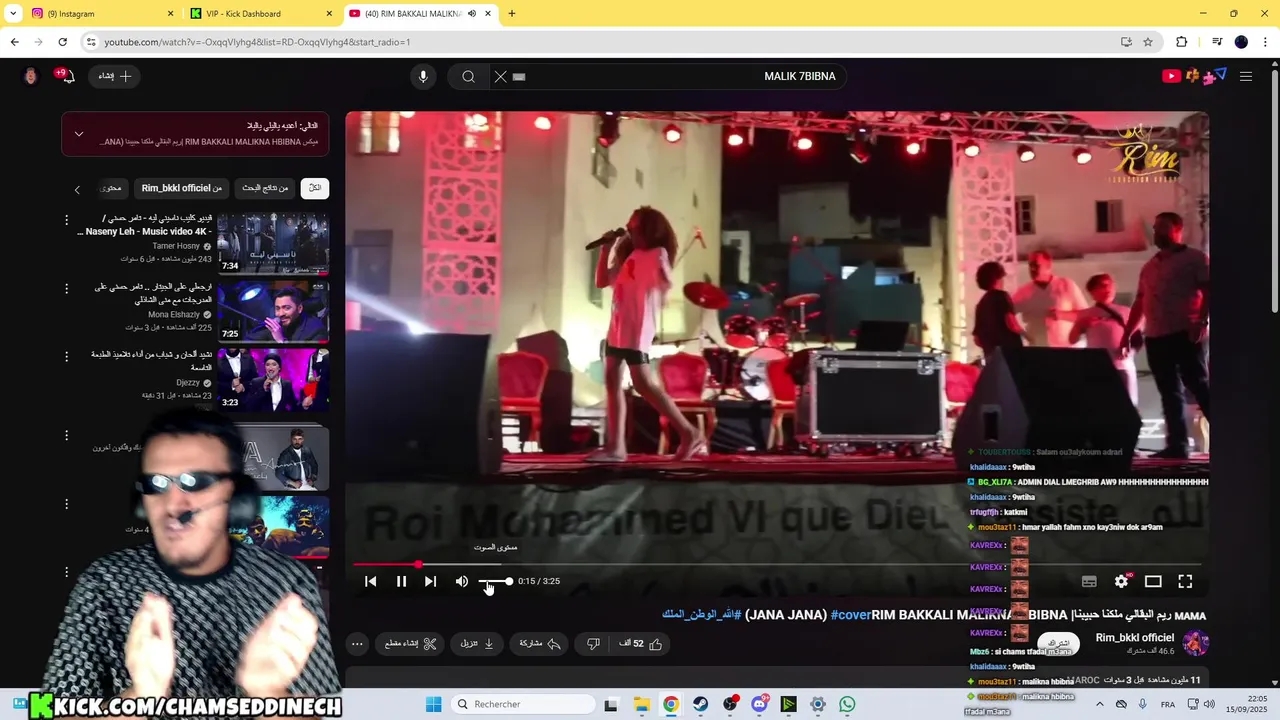The height and width of the screenshot is (720, 1280).
Task: Open the Tamer Hosny channel name
Action: pos(176,246)
